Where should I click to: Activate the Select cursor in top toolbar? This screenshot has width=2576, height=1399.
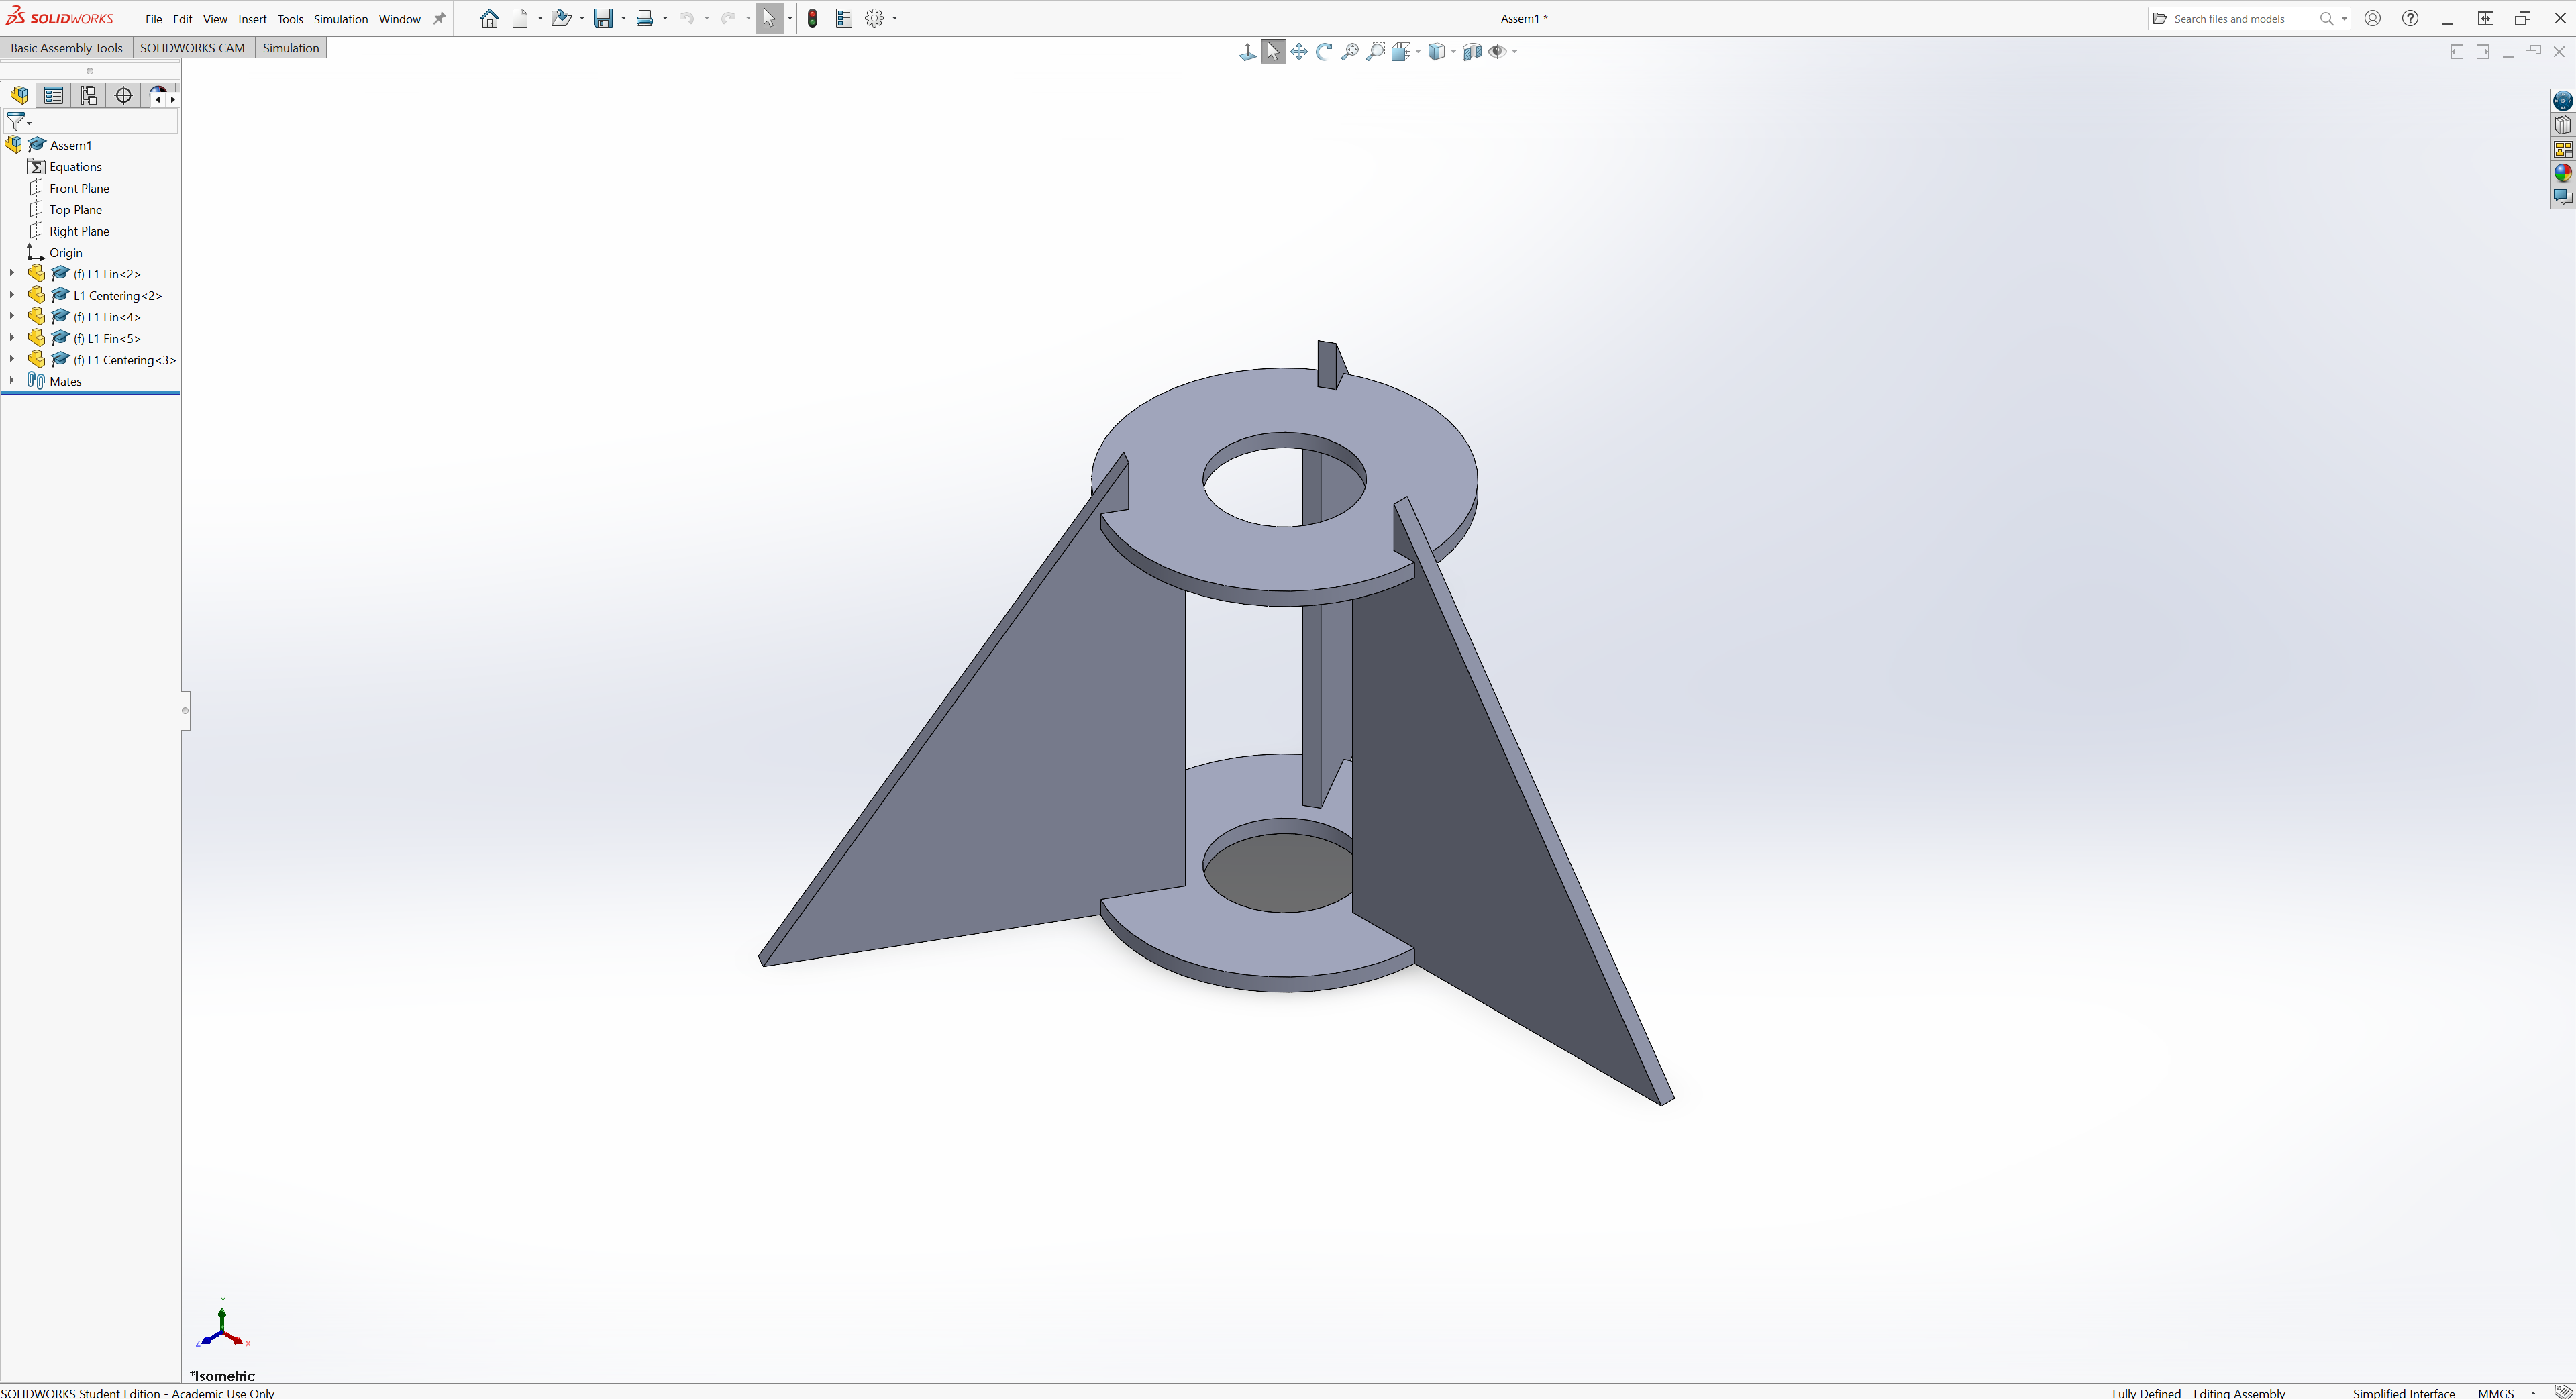click(769, 18)
